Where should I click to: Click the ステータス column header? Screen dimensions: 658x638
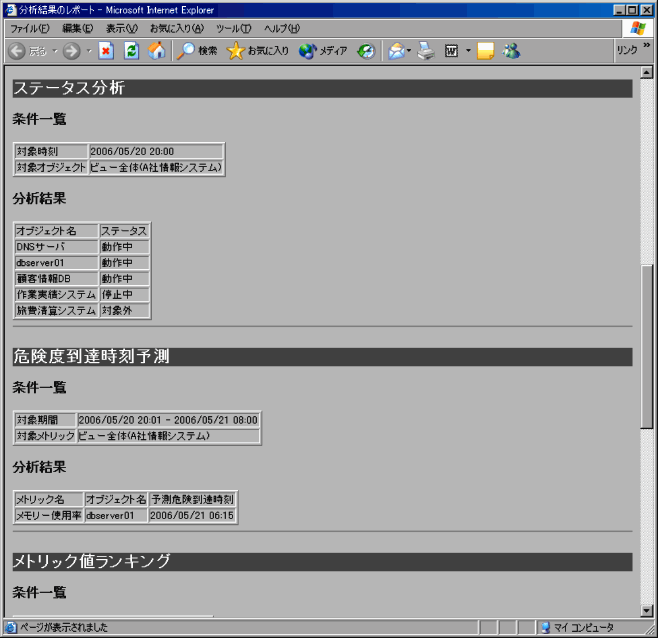click(x=125, y=231)
